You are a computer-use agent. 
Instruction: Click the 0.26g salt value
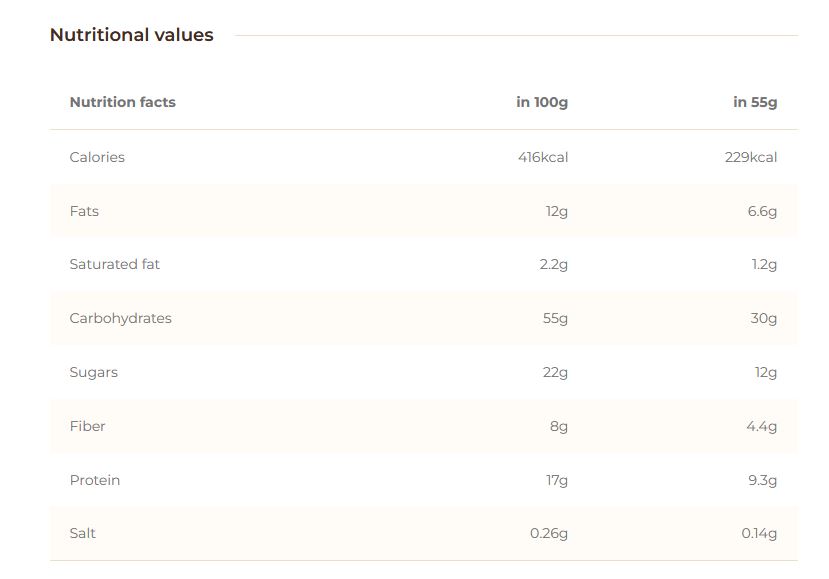tap(549, 533)
